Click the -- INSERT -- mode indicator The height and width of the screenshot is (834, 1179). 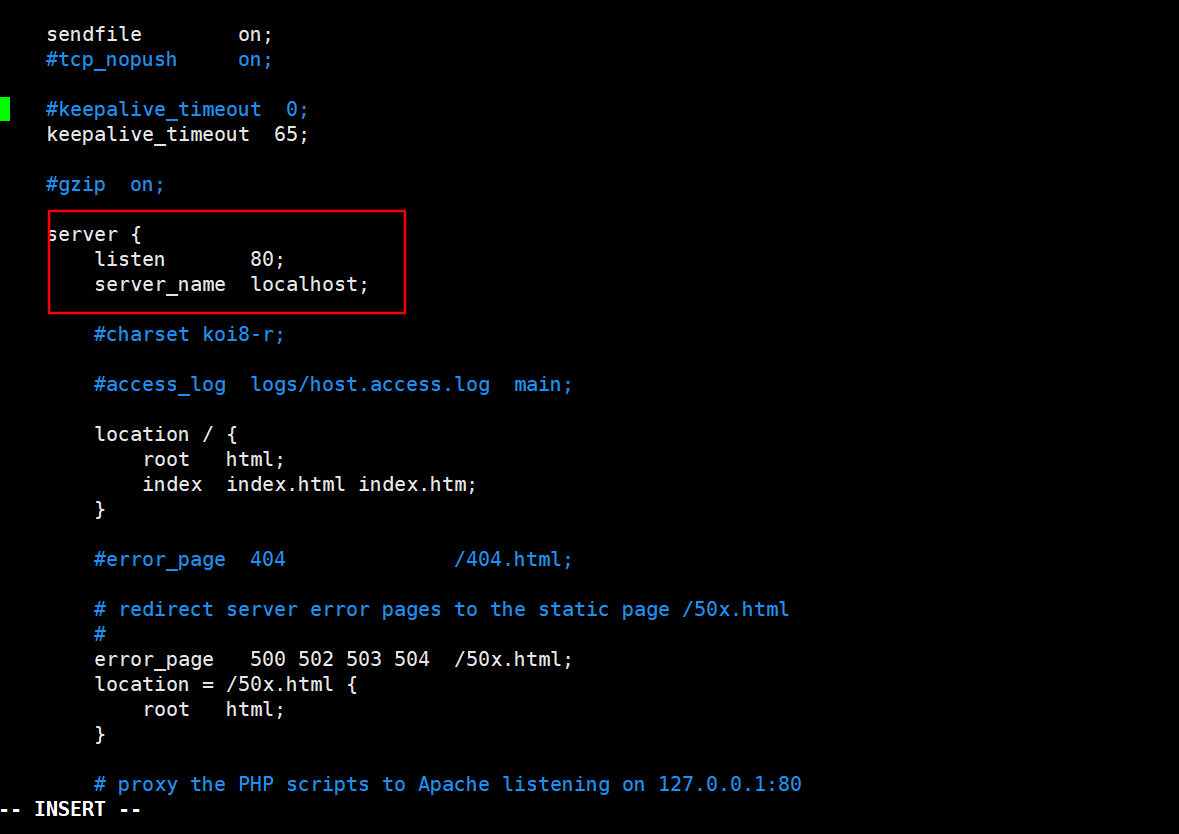pyautogui.click(x=71, y=809)
